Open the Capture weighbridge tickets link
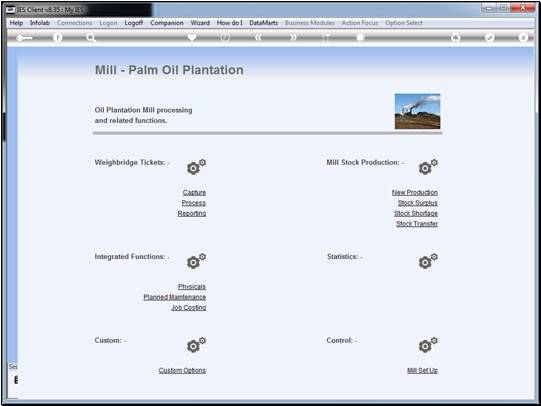The width and height of the screenshot is (541, 406). [194, 192]
